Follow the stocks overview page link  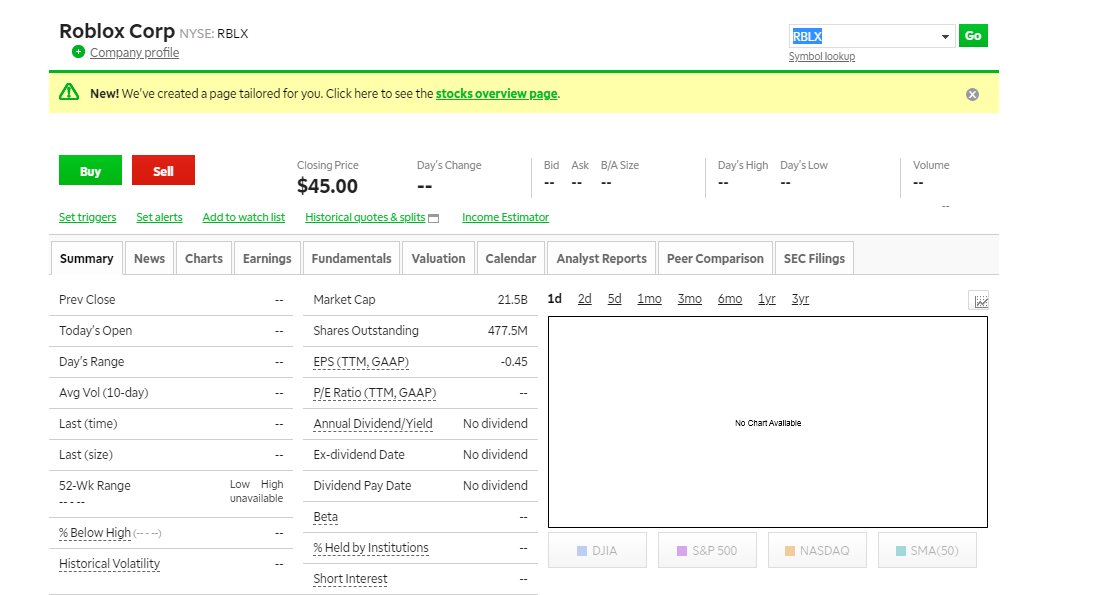pyautogui.click(x=496, y=93)
